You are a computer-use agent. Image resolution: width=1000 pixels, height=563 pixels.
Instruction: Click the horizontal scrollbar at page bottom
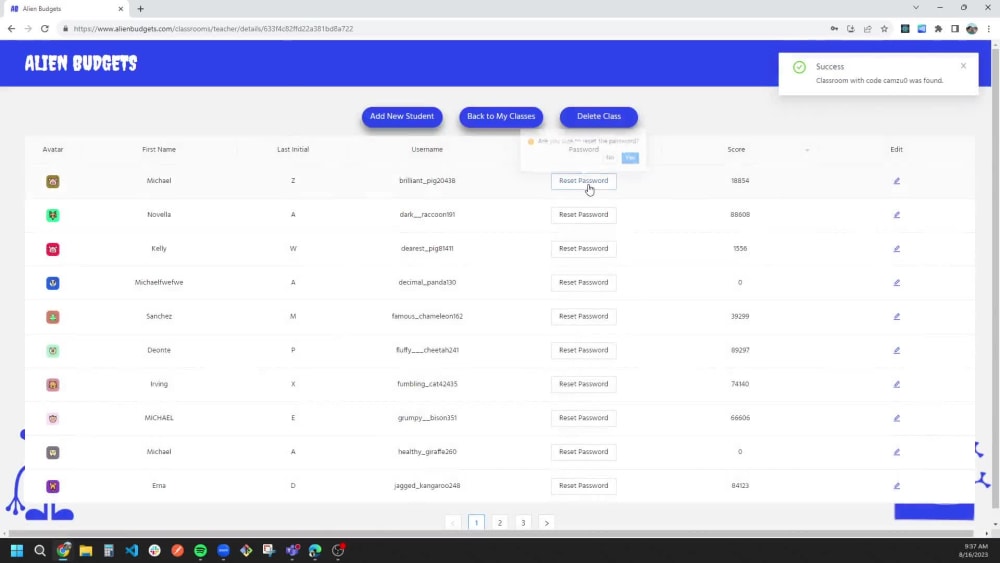point(491,533)
